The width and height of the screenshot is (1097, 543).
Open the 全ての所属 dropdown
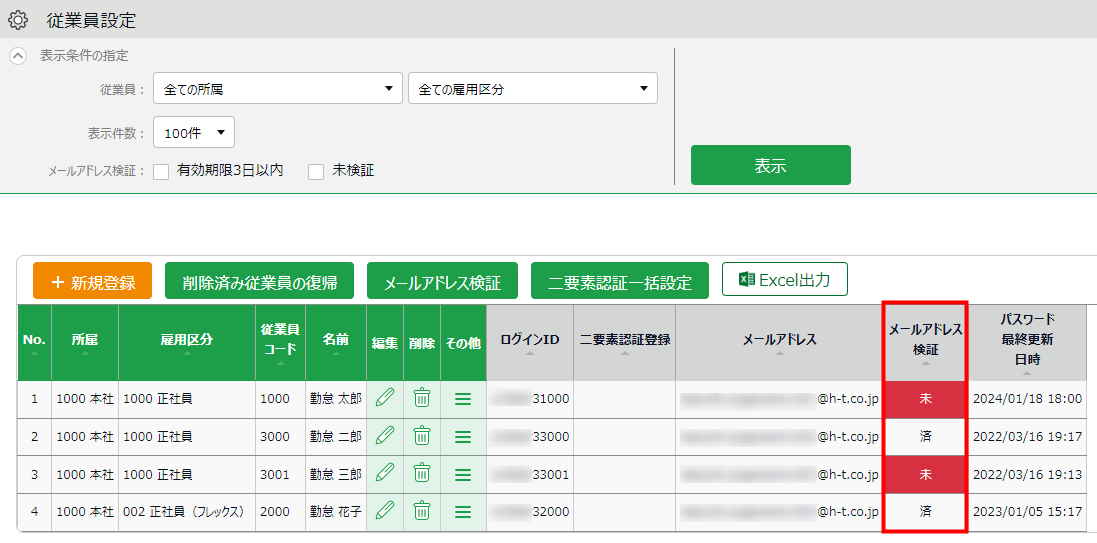(277, 89)
